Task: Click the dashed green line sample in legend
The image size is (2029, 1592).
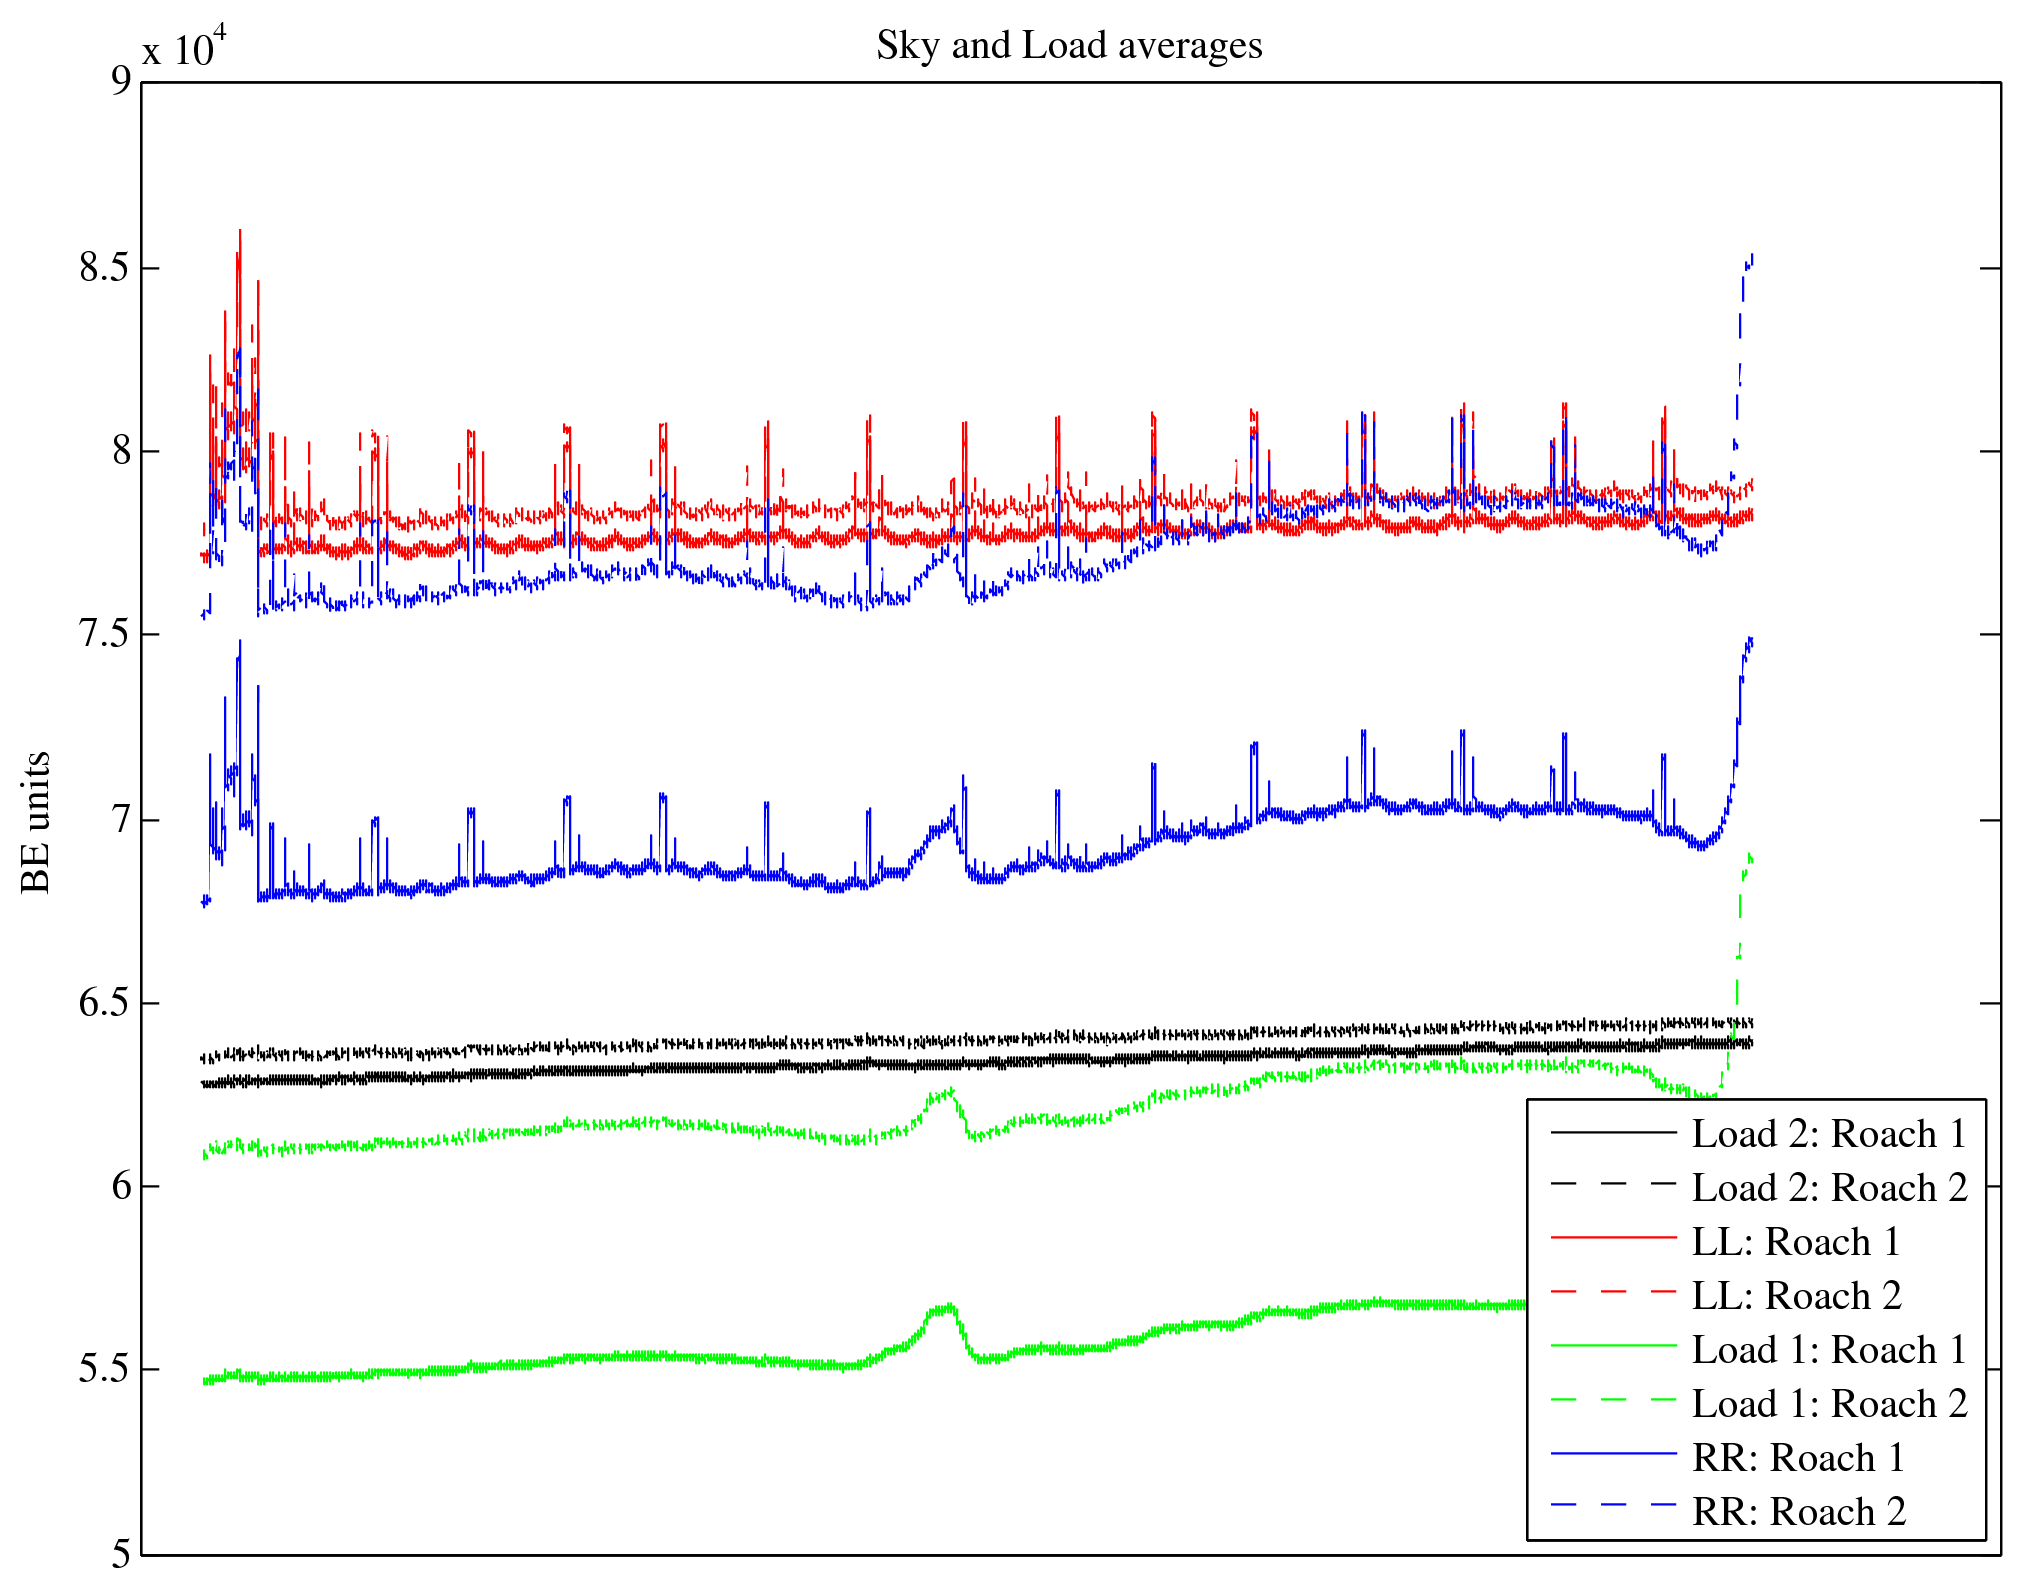Action: click(1613, 1400)
